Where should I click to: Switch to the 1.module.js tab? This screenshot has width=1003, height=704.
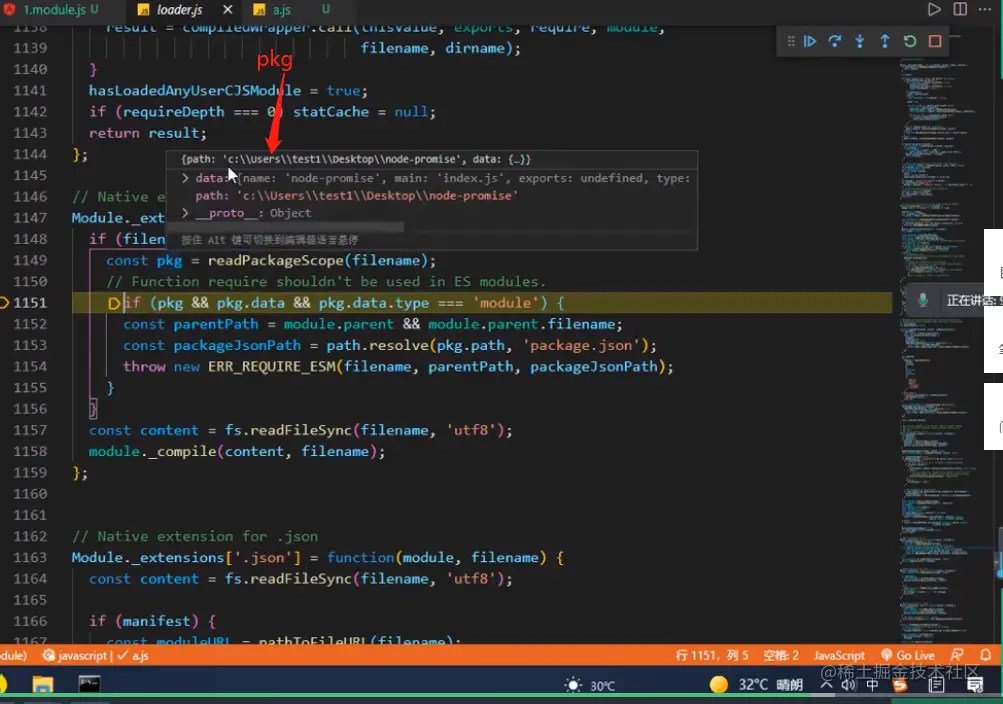tap(54, 10)
